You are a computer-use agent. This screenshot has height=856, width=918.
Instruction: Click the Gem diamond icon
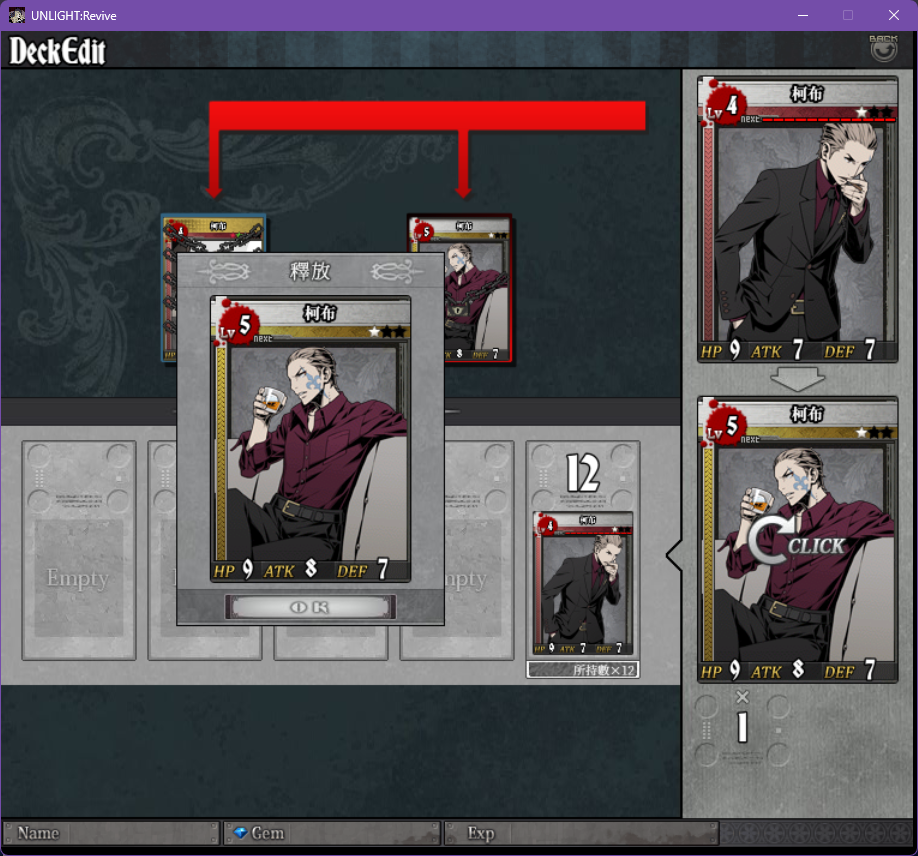(240, 833)
